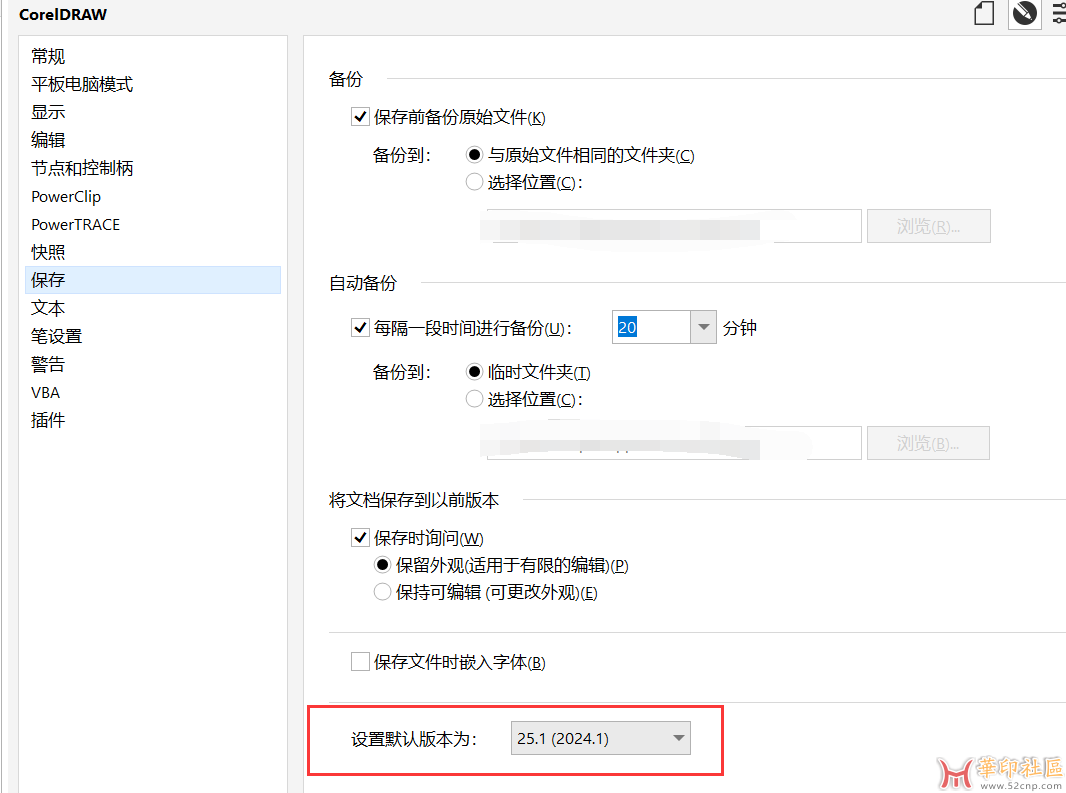Go to the 显示 options page
Screen dimensions: 1066x793
[153, 112]
